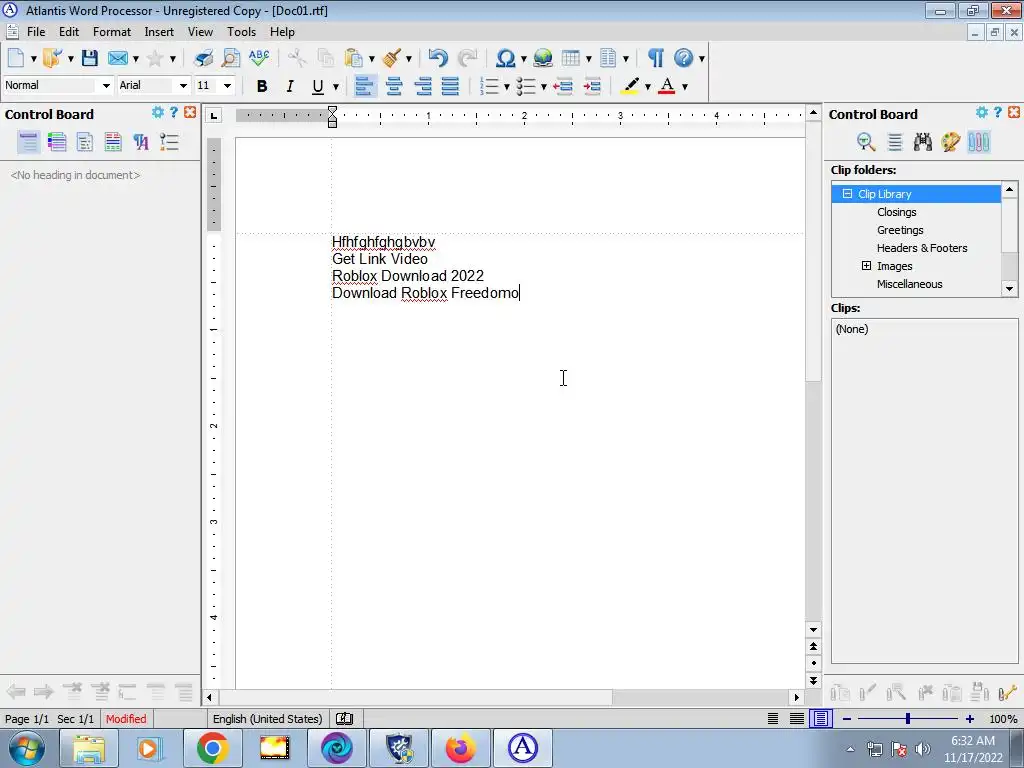Select the zoom magnifier icon in right Control Board

866,142
